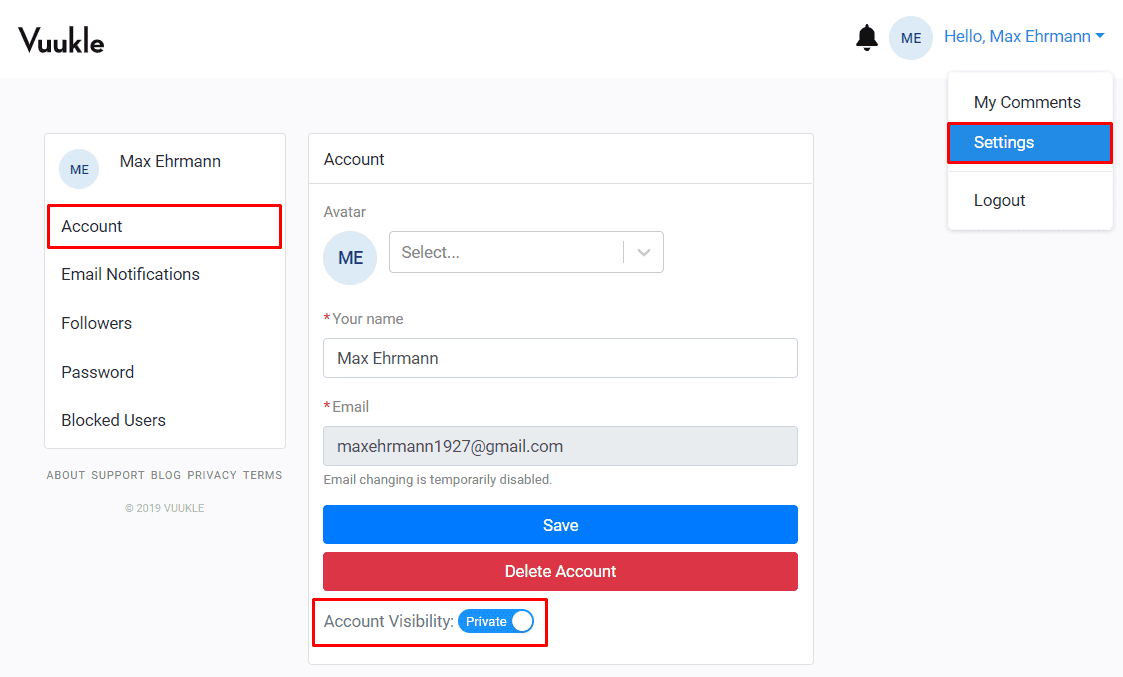Click the Avatar preview circle in form
The width and height of the screenshot is (1123, 677).
pyautogui.click(x=350, y=258)
